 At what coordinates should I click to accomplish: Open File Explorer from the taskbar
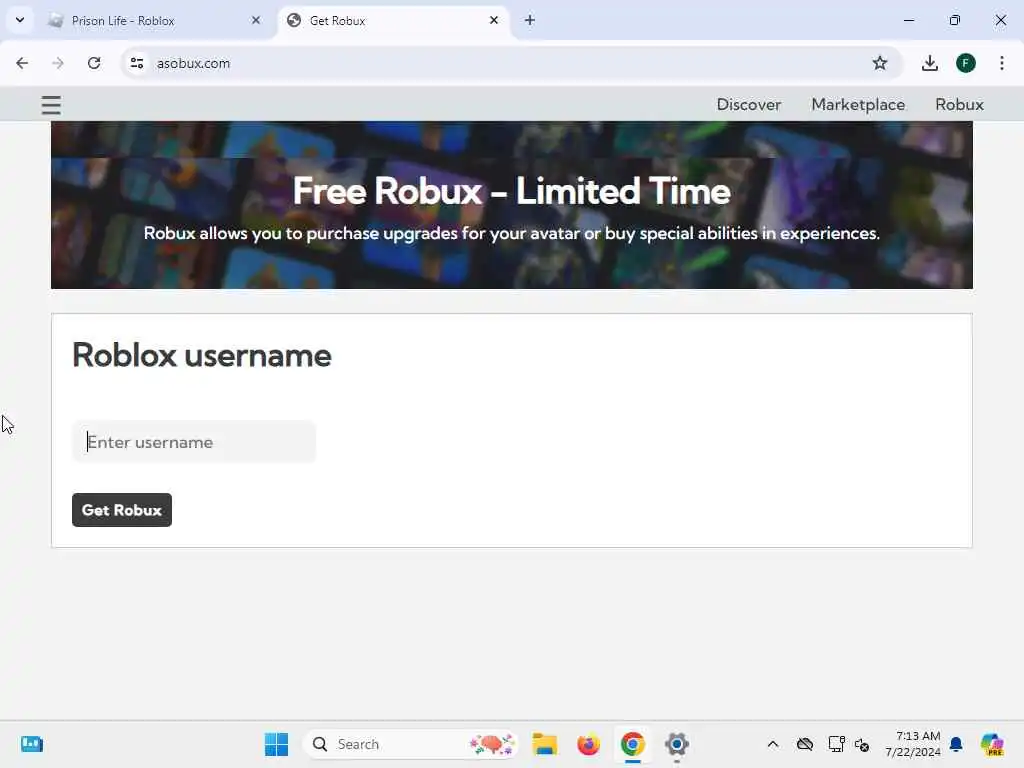(545, 744)
